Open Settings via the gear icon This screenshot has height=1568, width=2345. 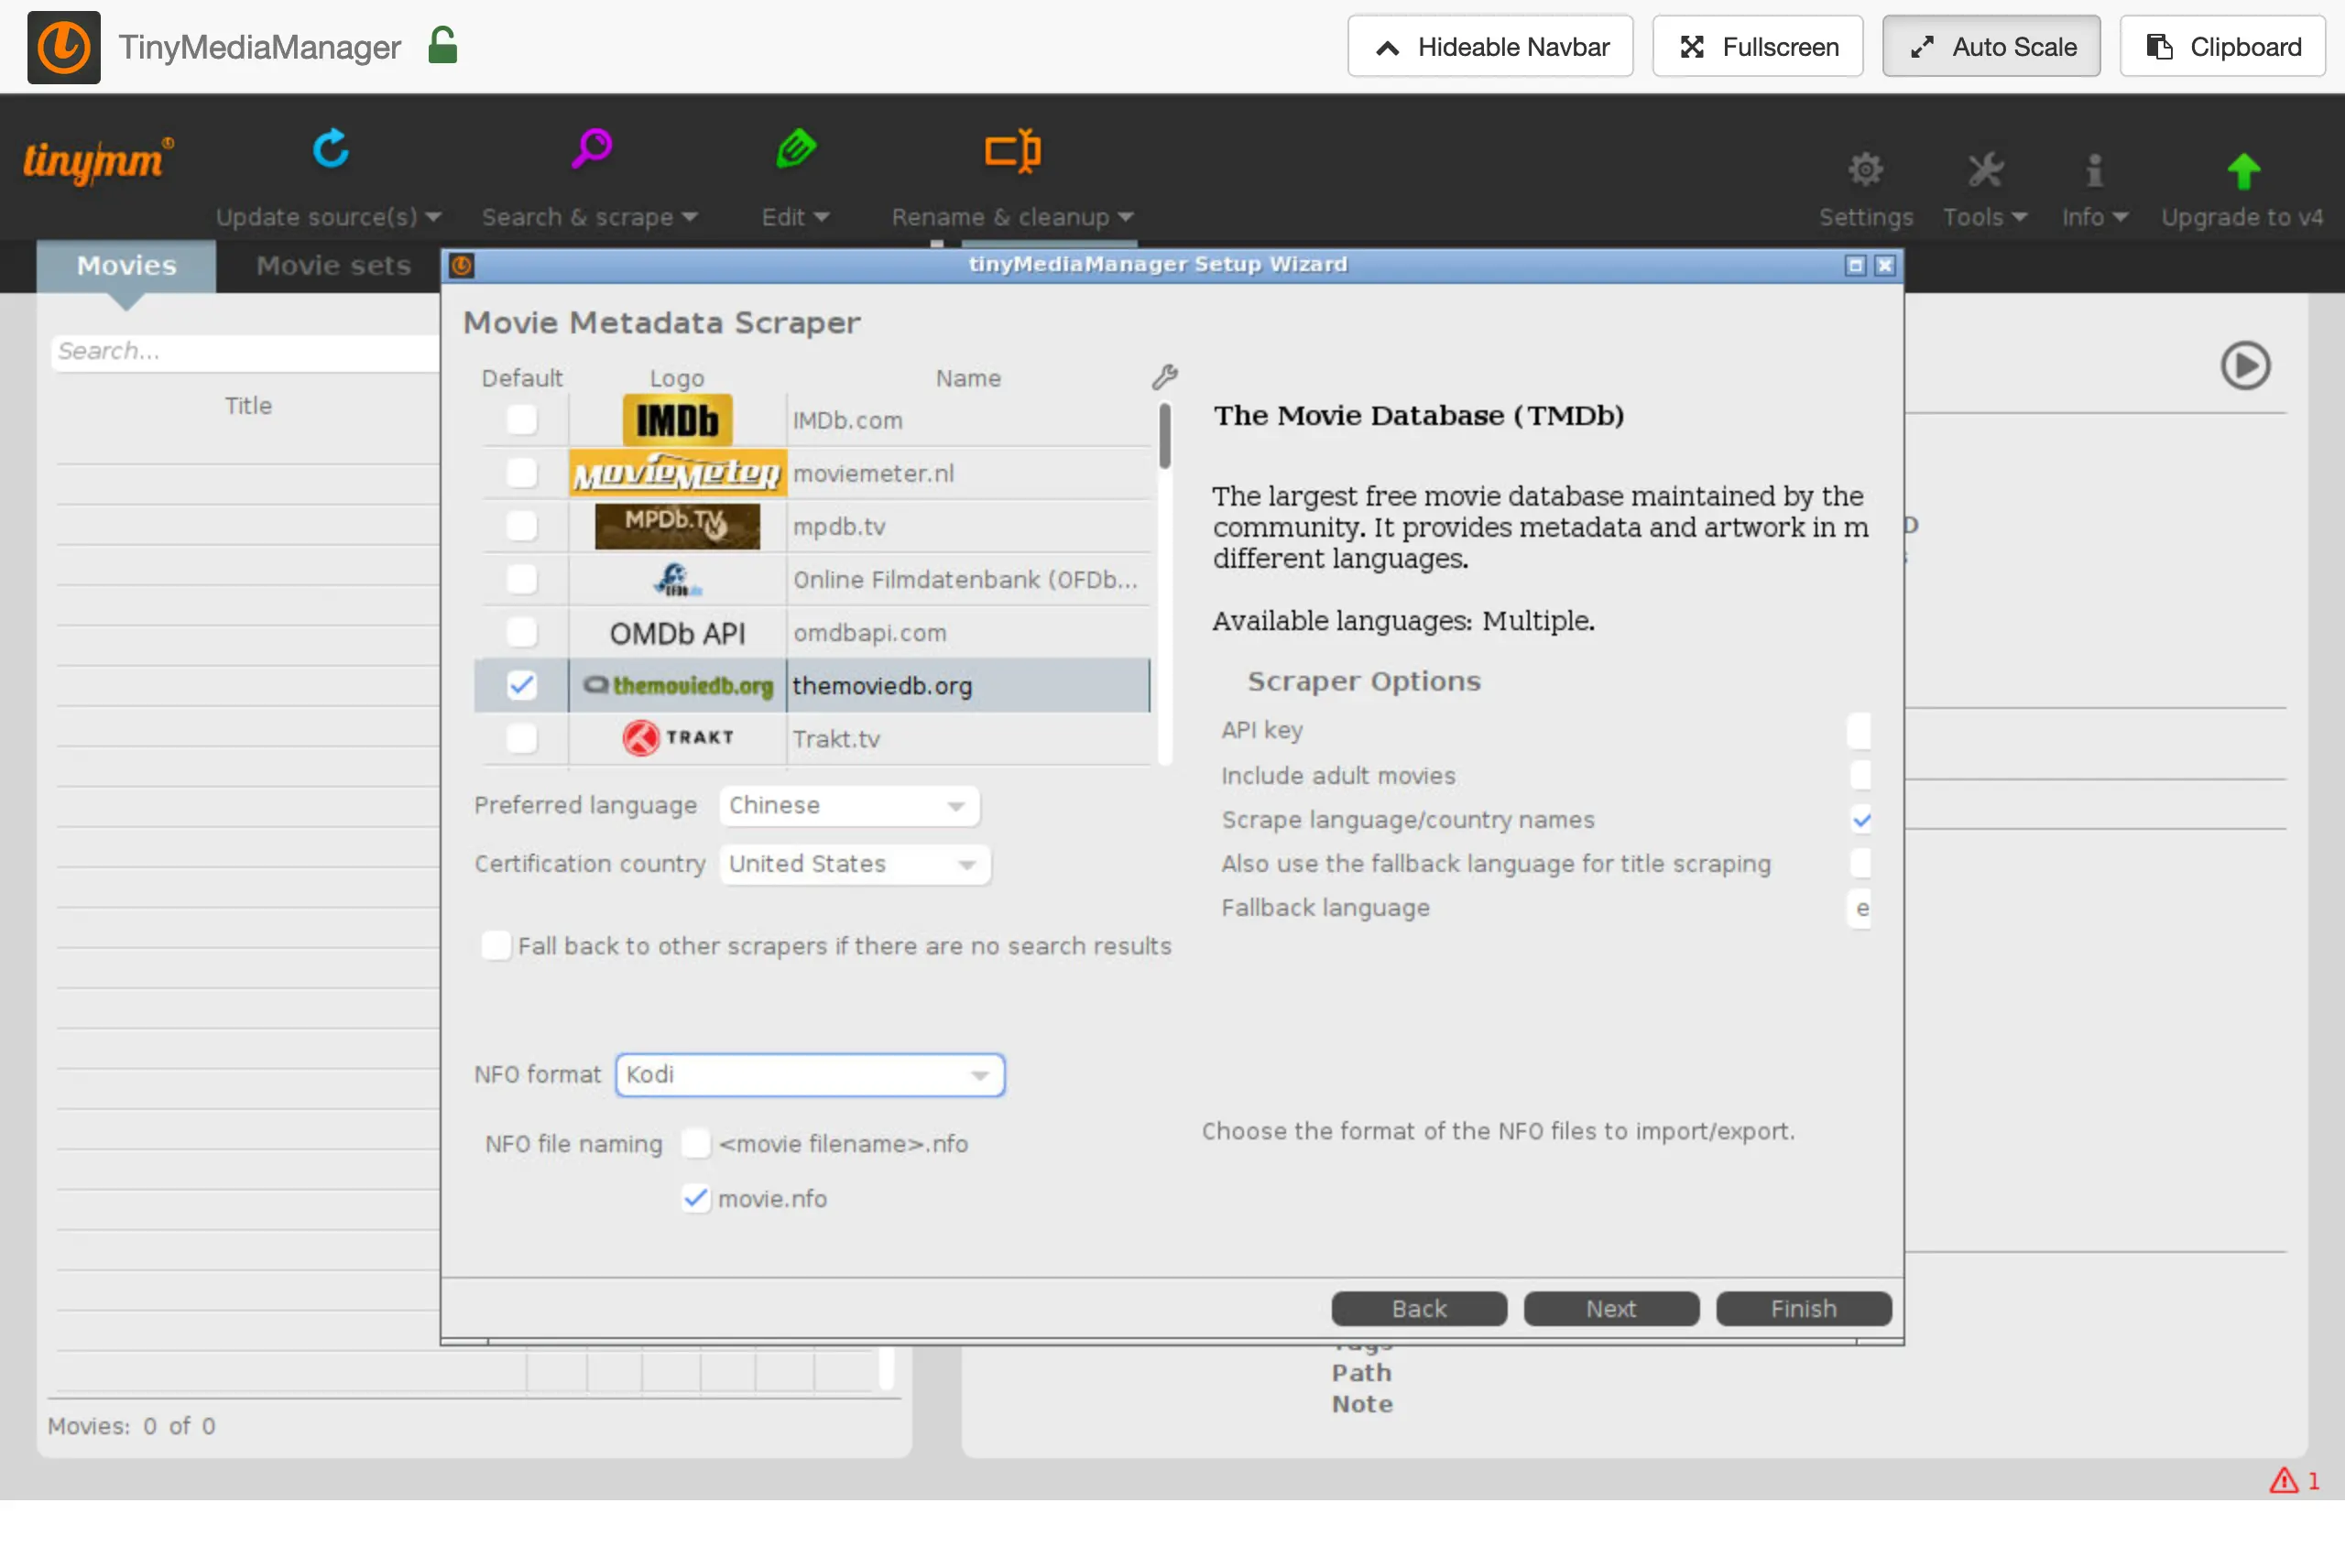1865,170
